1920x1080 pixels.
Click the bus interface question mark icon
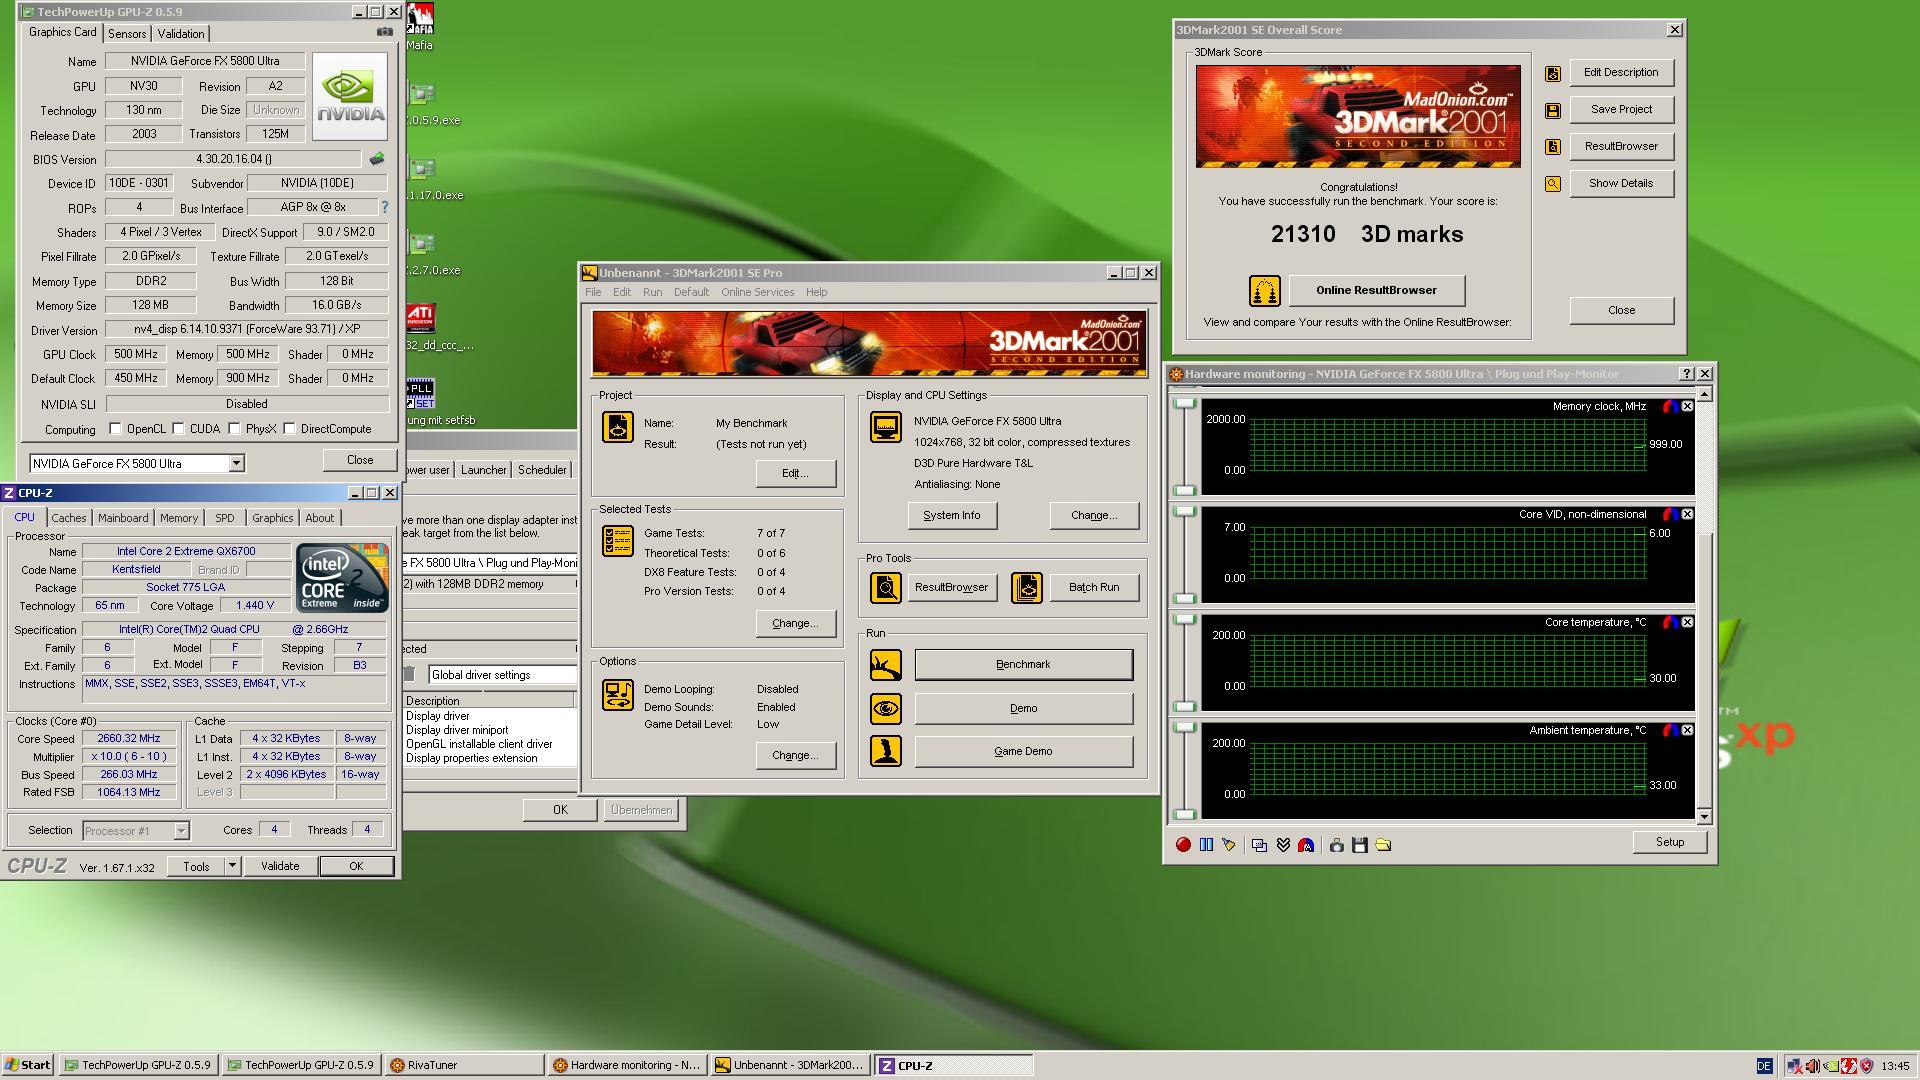click(x=385, y=207)
